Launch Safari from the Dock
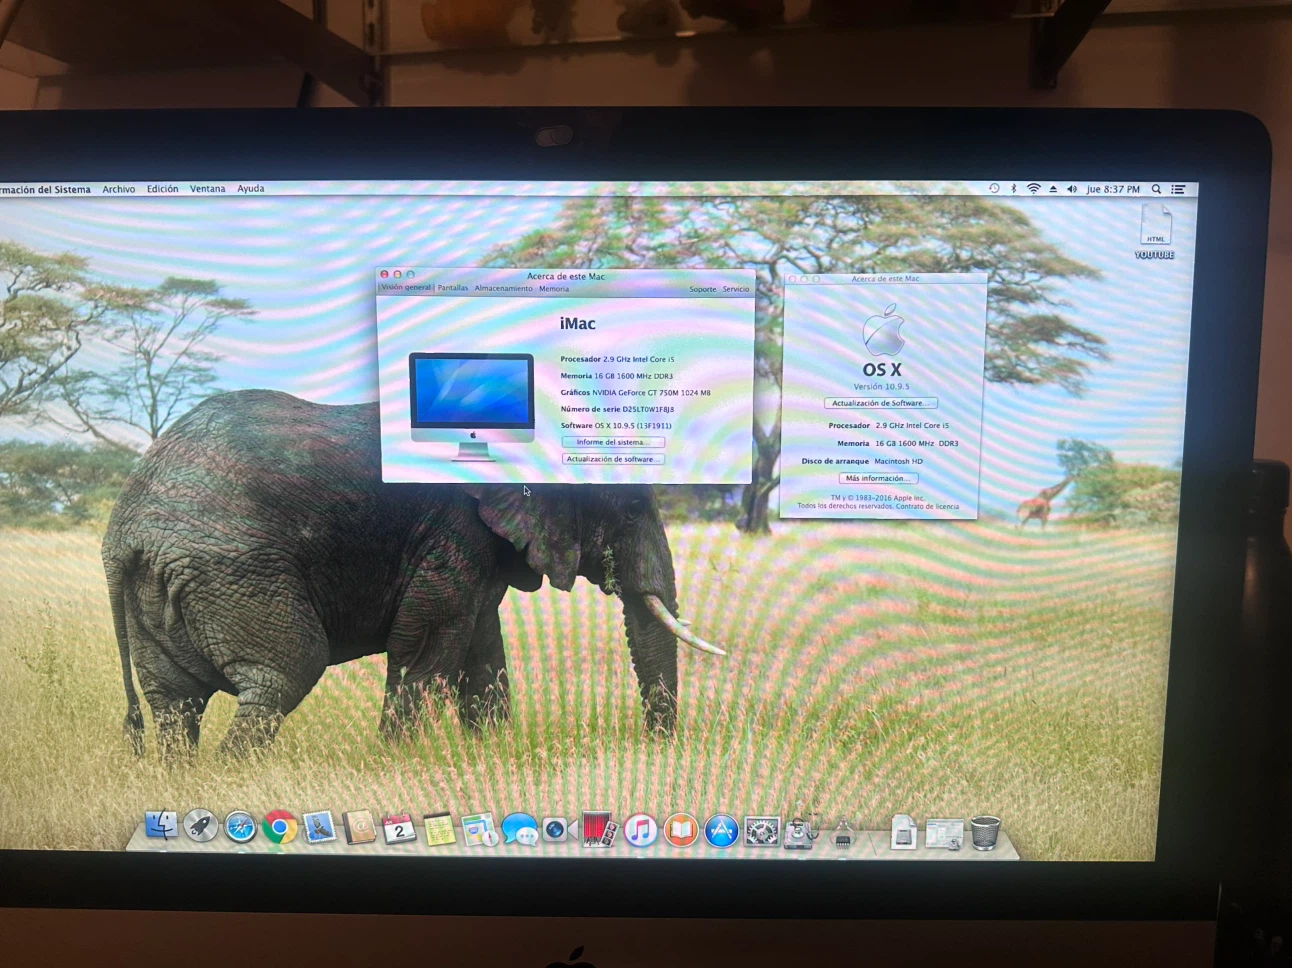The height and width of the screenshot is (968, 1292). point(240,828)
